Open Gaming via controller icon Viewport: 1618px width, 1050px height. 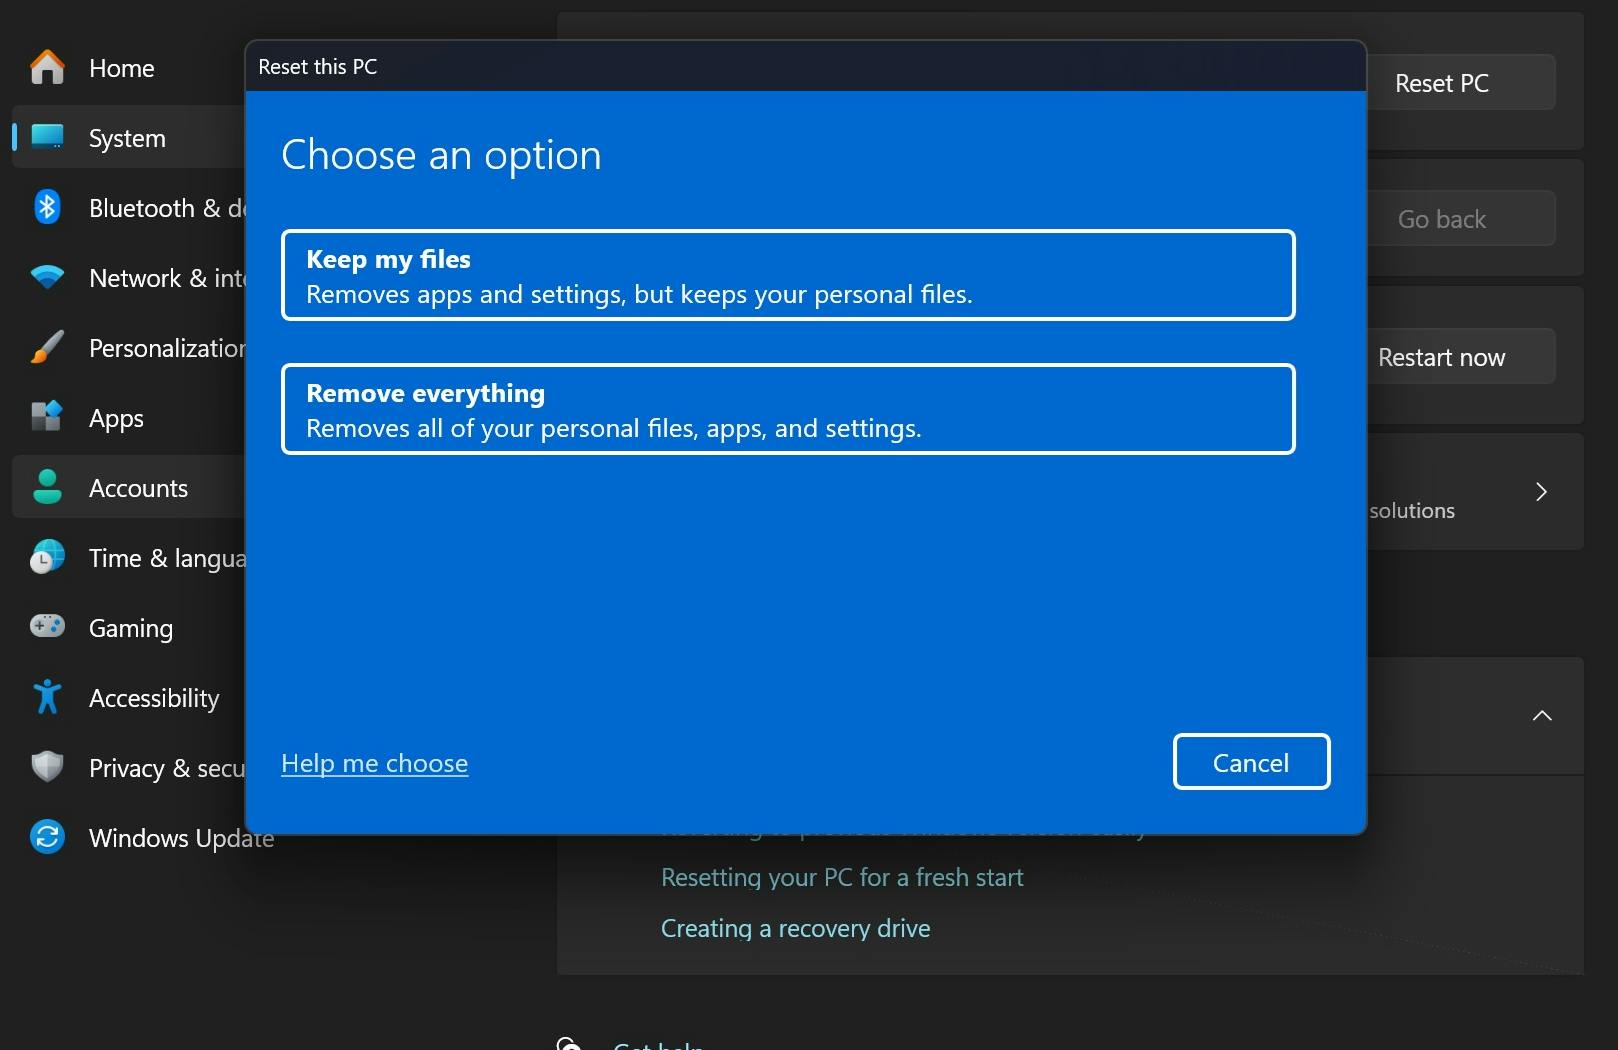tap(47, 627)
